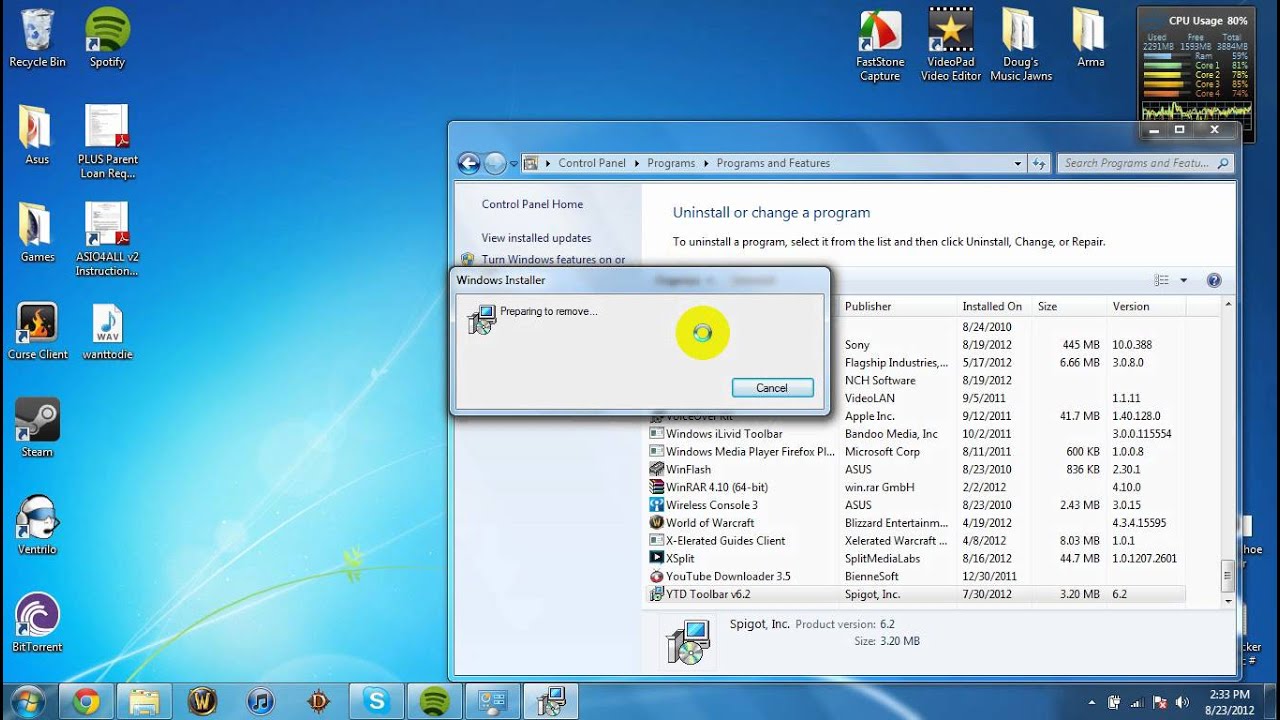Screen dimensions: 1280x720
Task: Go back in Control Panel window
Action: 468,163
